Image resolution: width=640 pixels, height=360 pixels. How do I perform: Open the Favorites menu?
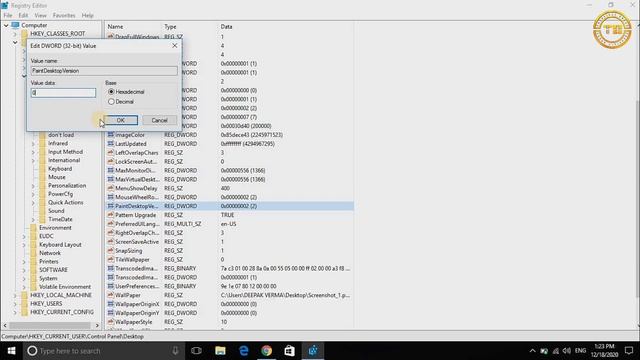click(x=64, y=16)
